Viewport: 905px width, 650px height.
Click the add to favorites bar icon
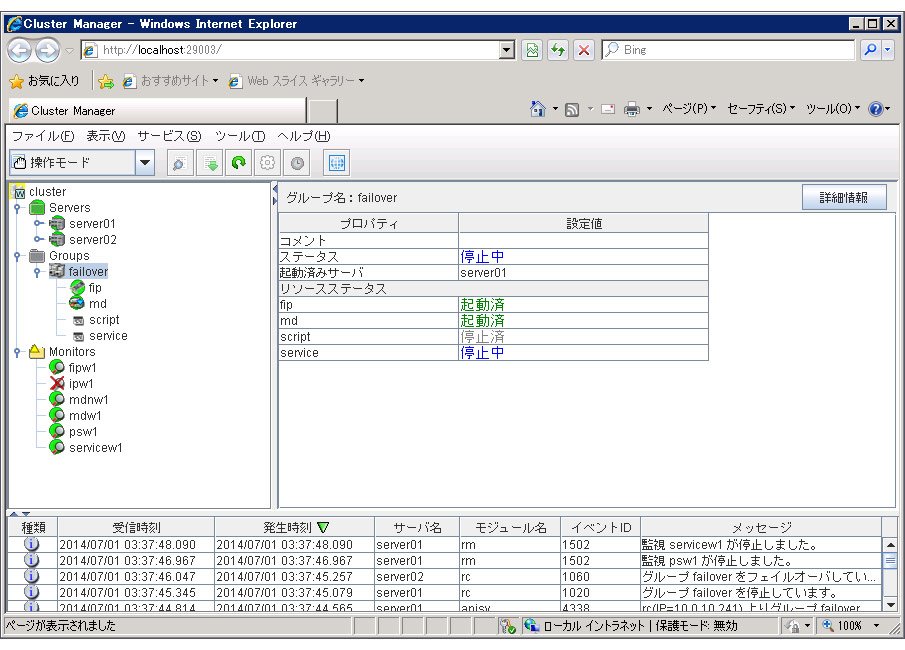(x=106, y=81)
